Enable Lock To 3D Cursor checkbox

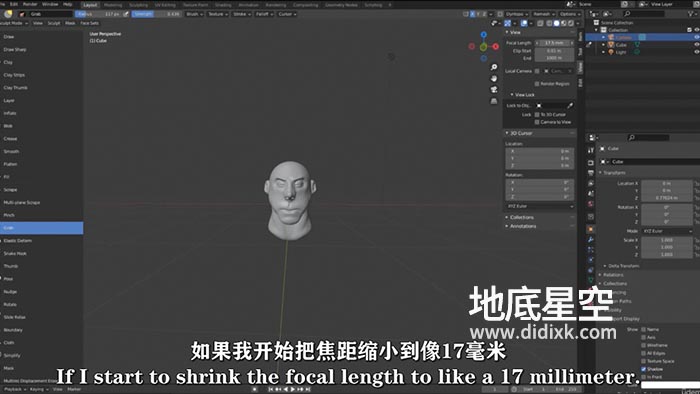click(537, 115)
